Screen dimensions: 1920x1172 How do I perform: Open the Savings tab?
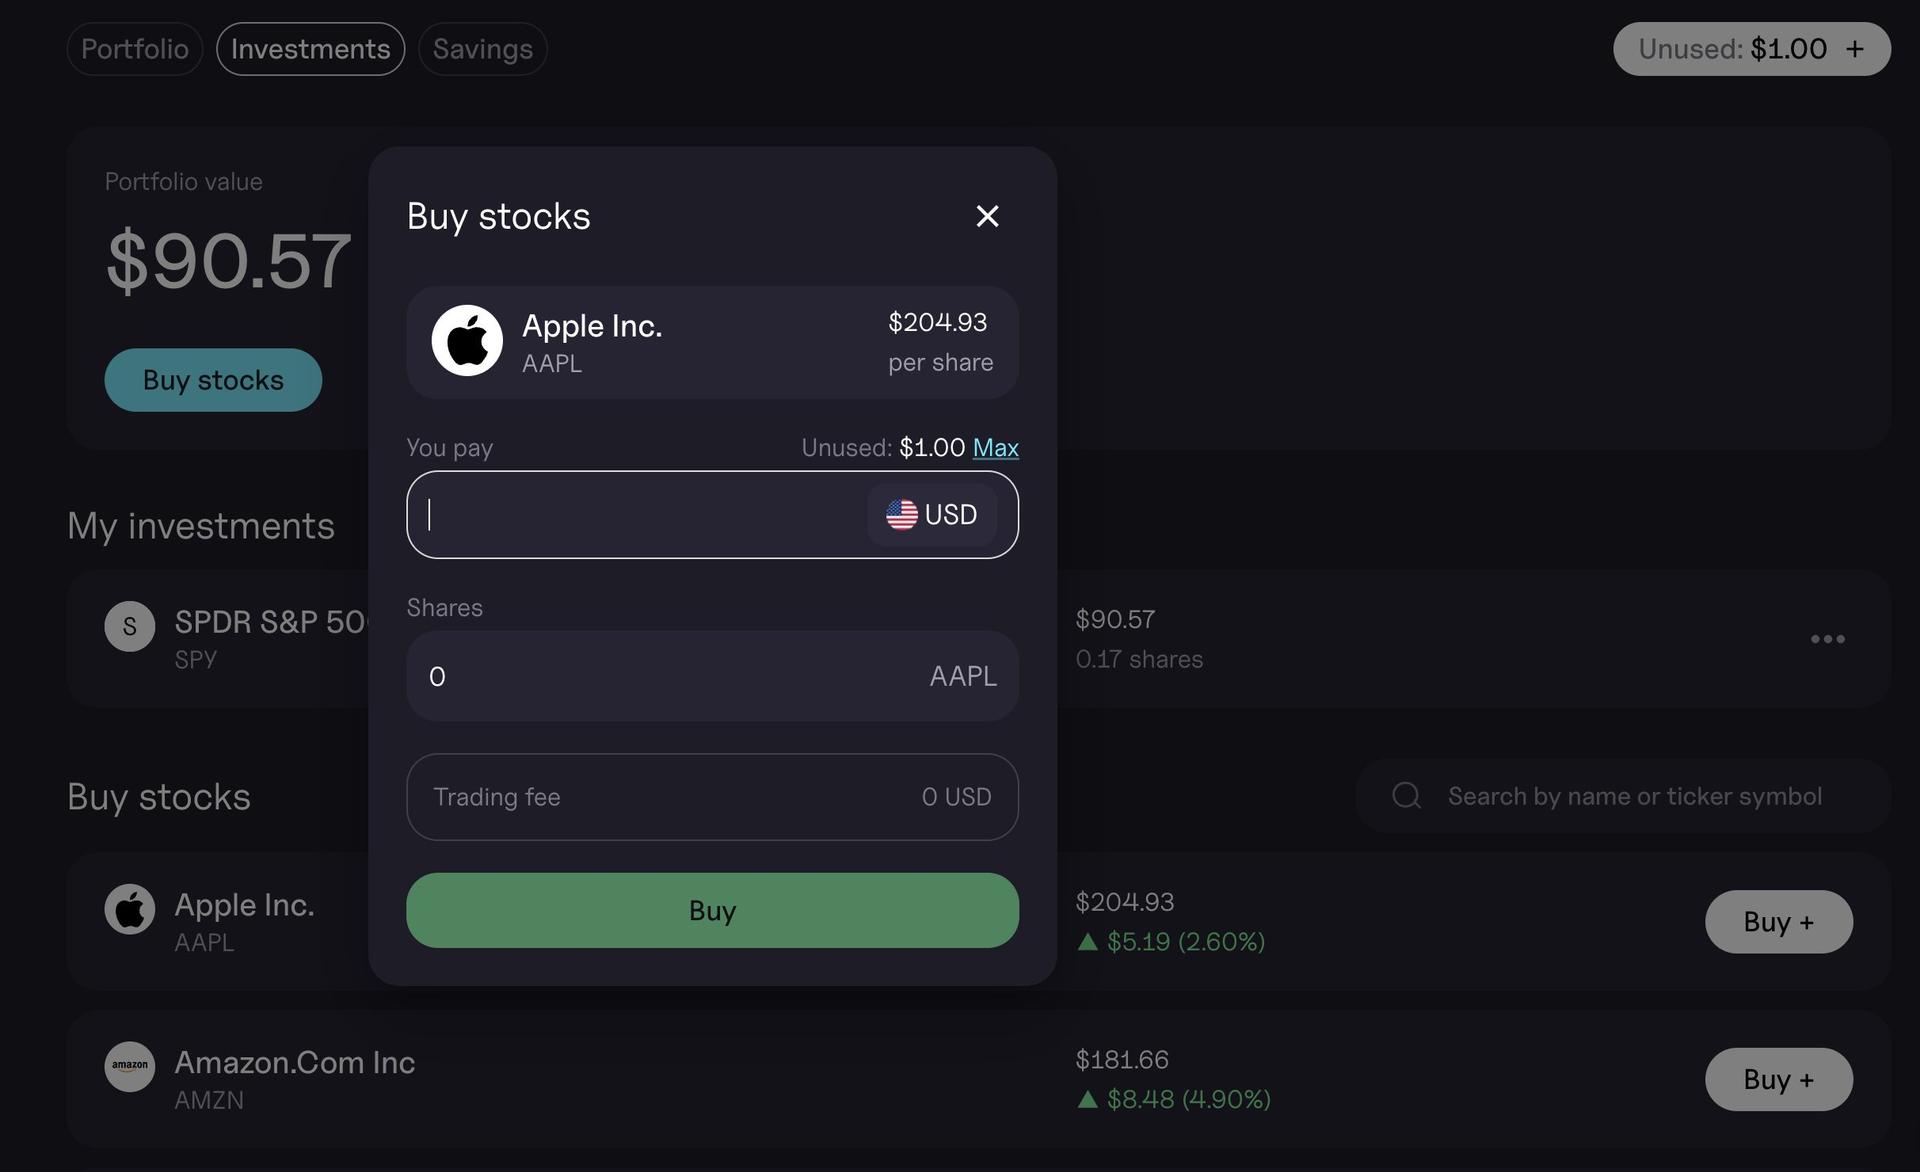click(482, 48)
